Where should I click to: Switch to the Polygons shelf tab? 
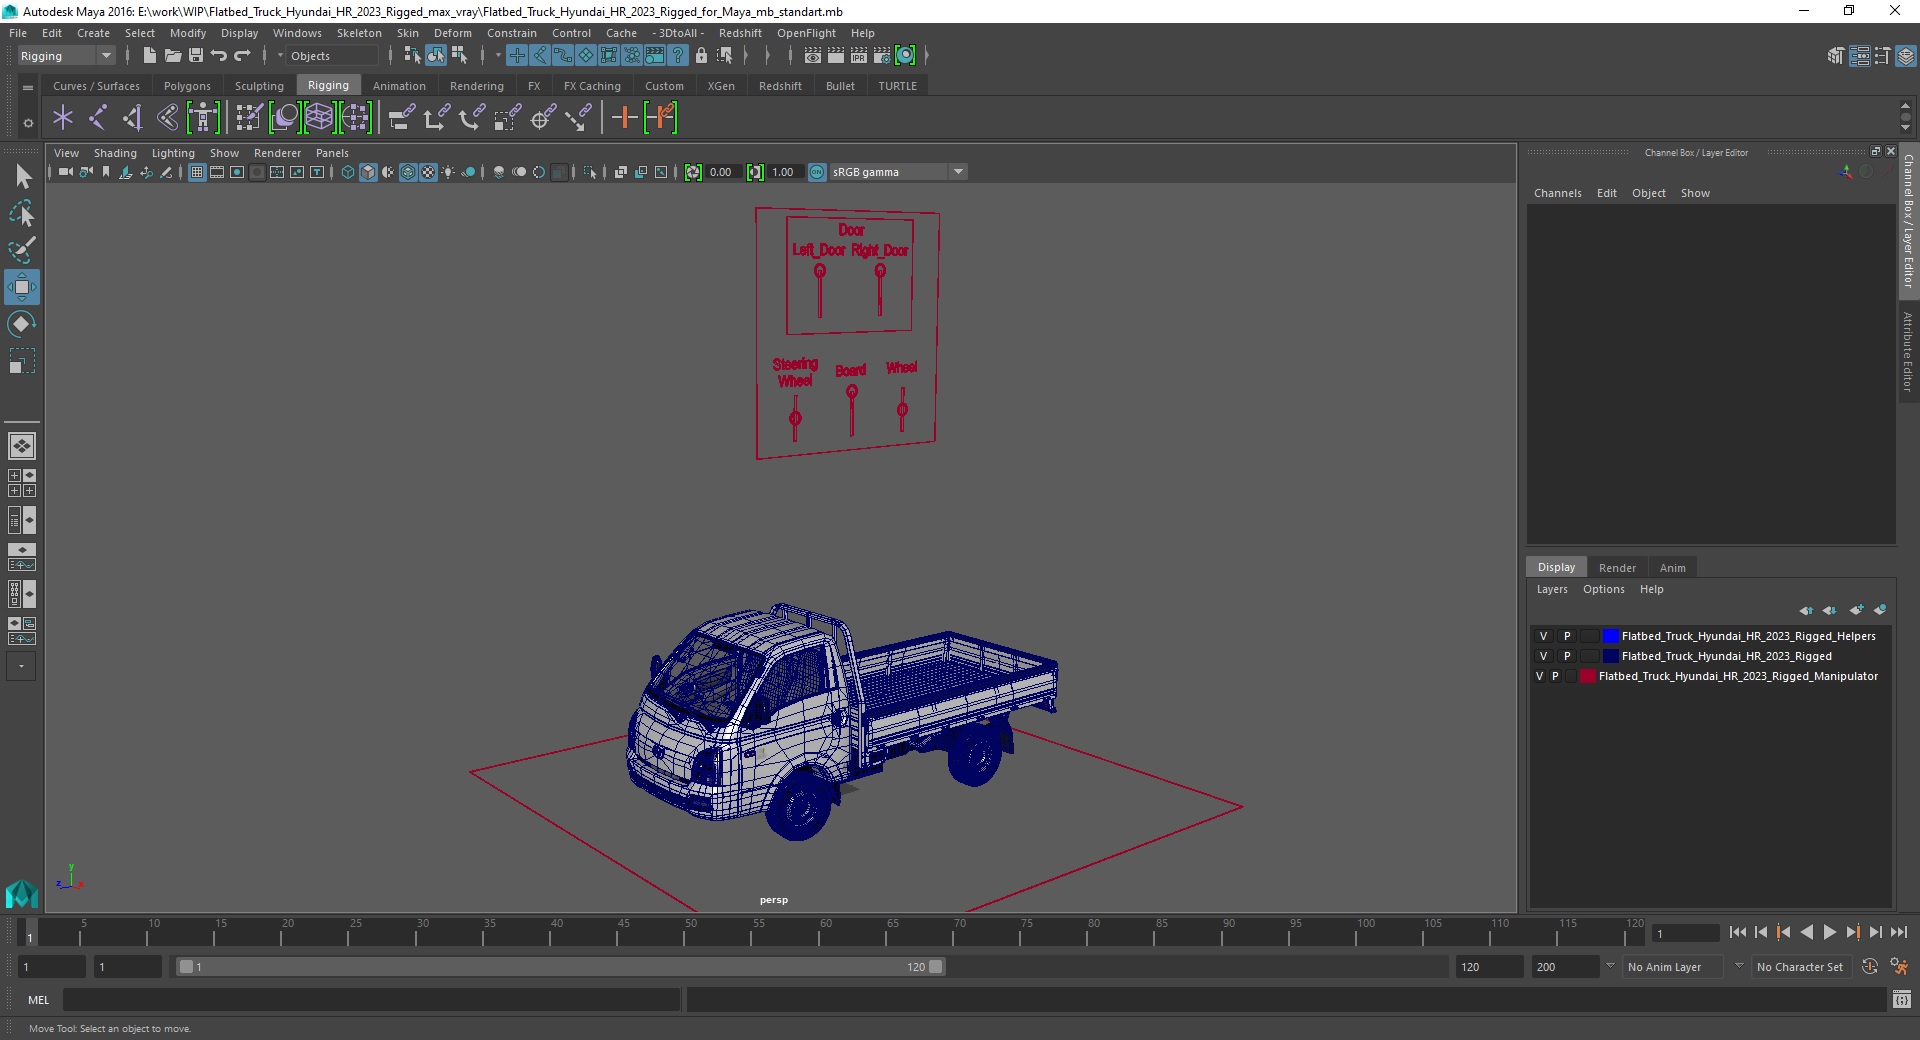(x=187, y=86)
